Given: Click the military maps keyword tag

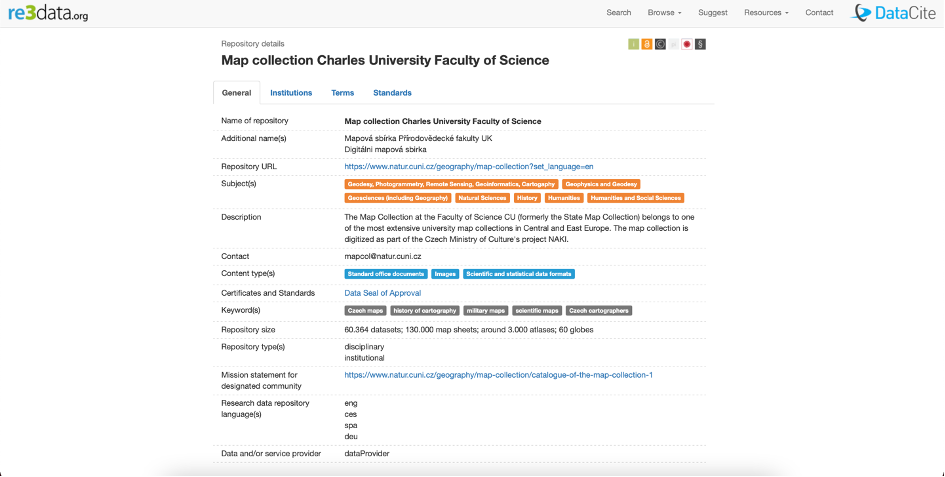Looking at the screenshot, I should coord(486,311).
